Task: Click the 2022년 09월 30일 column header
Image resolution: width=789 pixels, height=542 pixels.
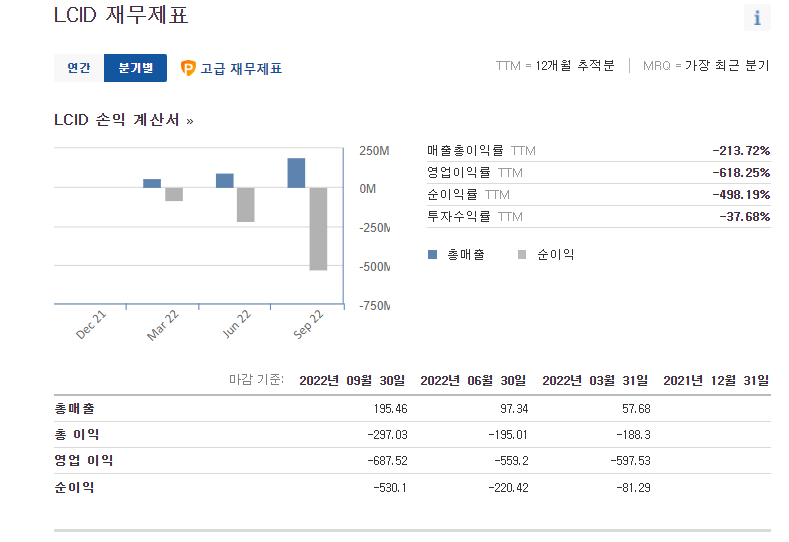Action: pyautogui.click(x=352, y=380)
